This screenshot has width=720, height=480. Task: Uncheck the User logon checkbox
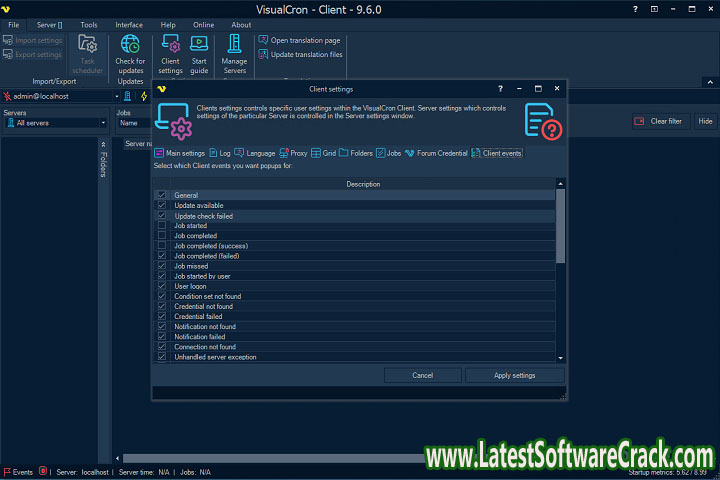[x=162, y=286]
